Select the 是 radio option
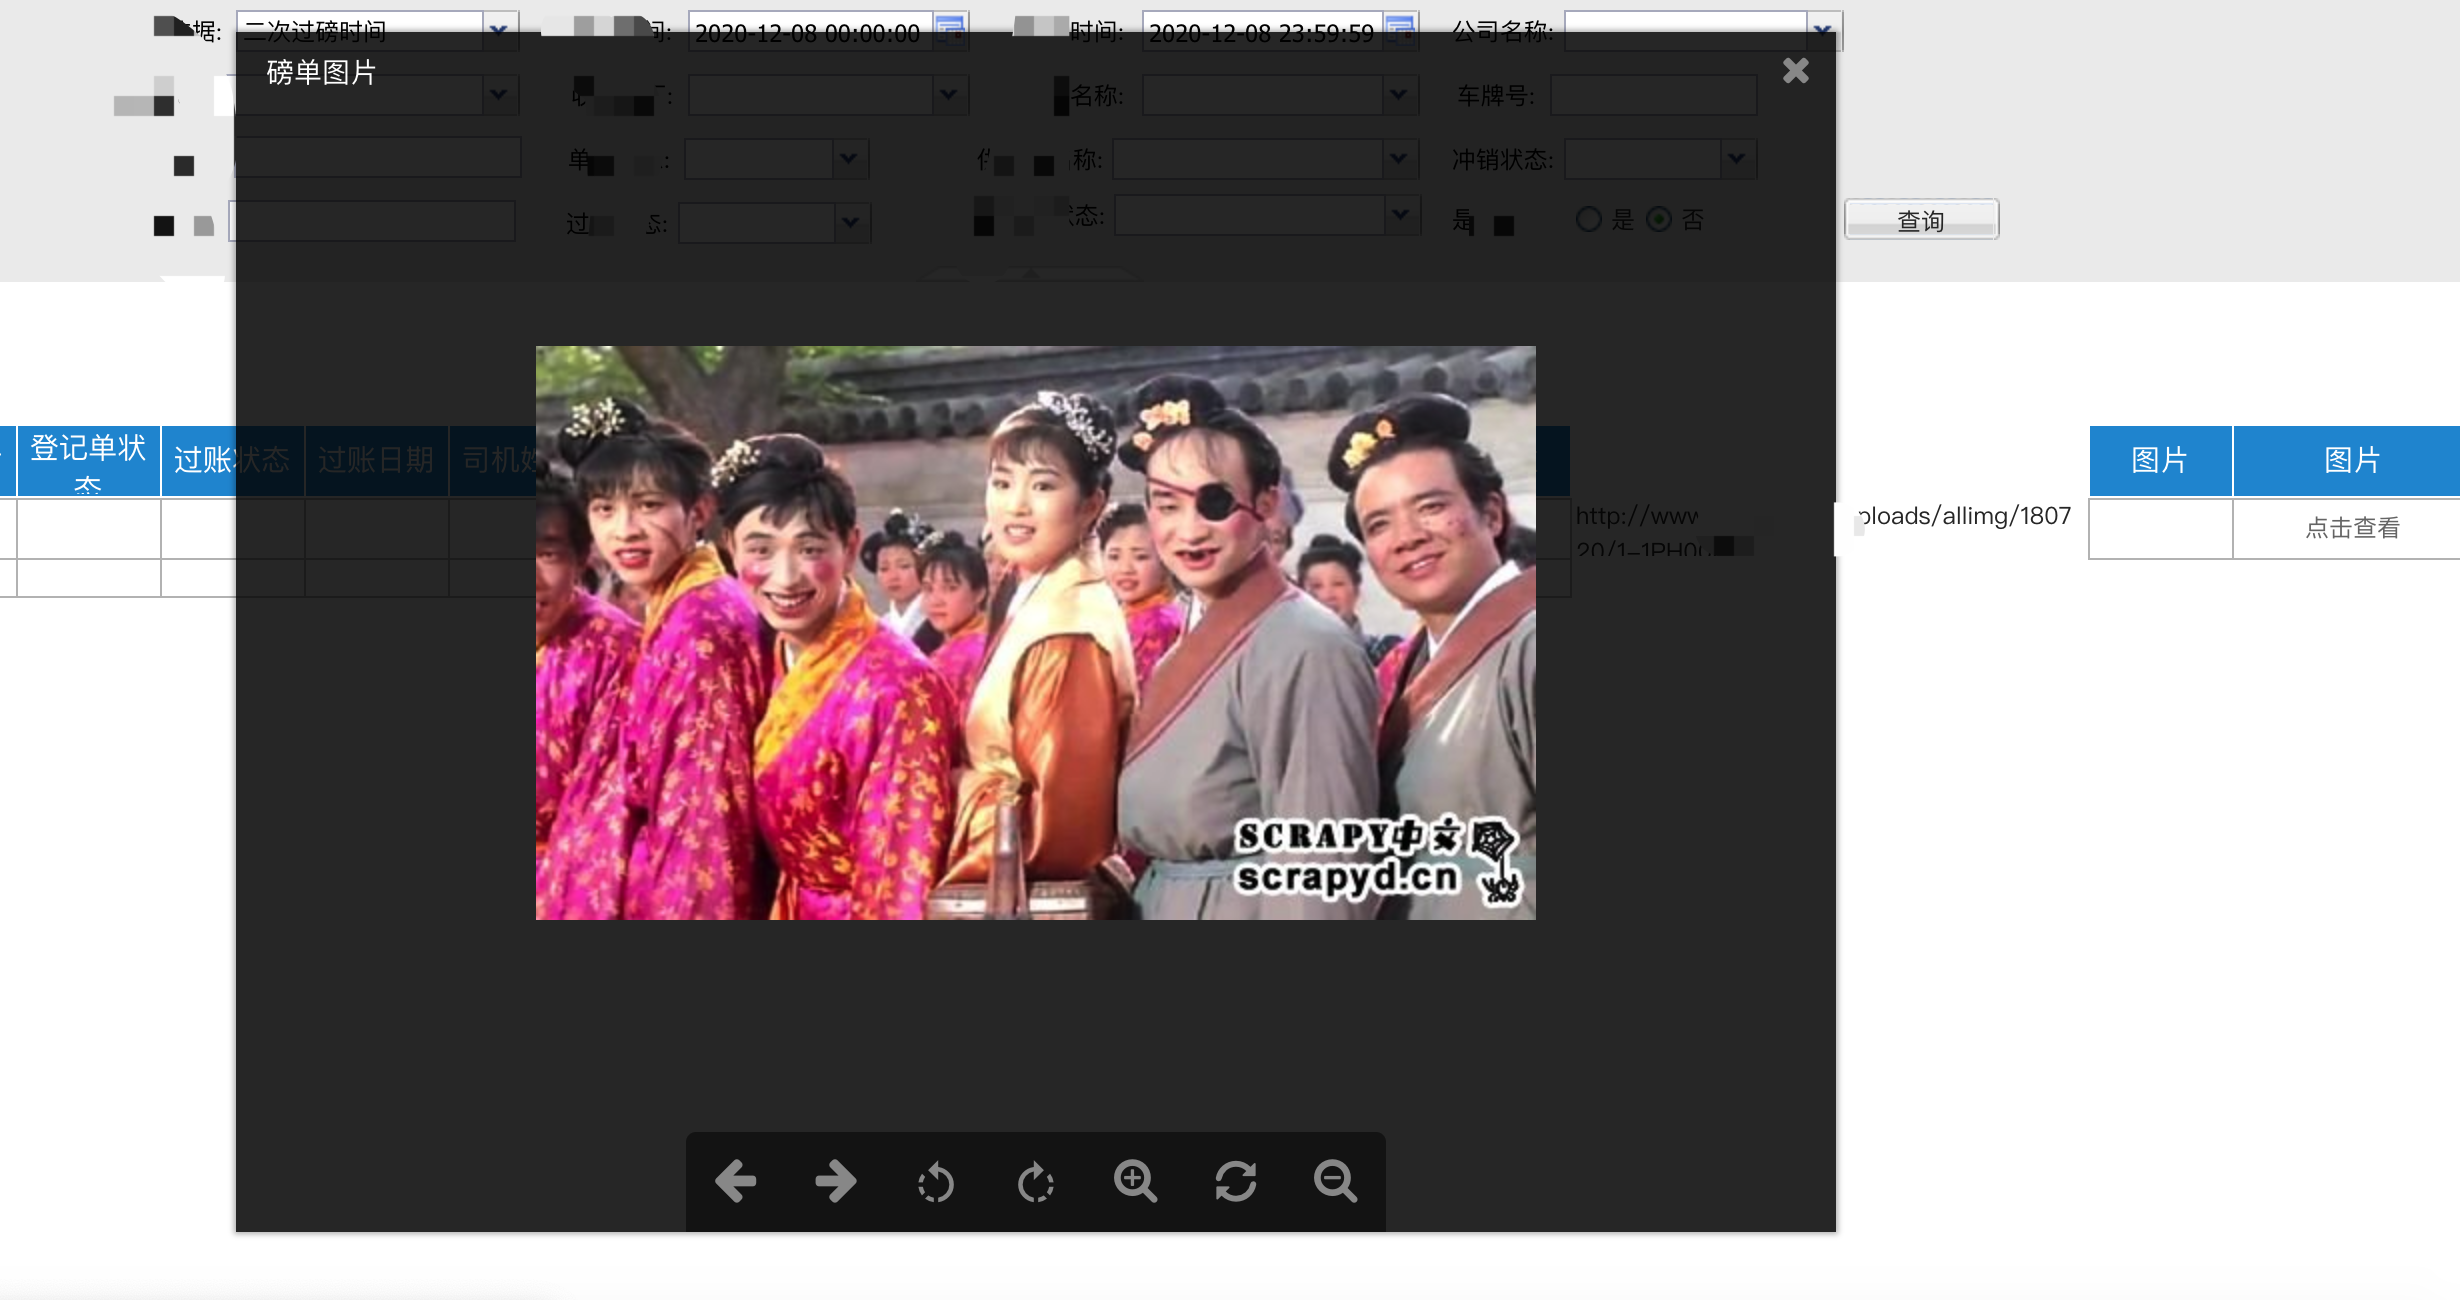 [x=1589, y=219]
